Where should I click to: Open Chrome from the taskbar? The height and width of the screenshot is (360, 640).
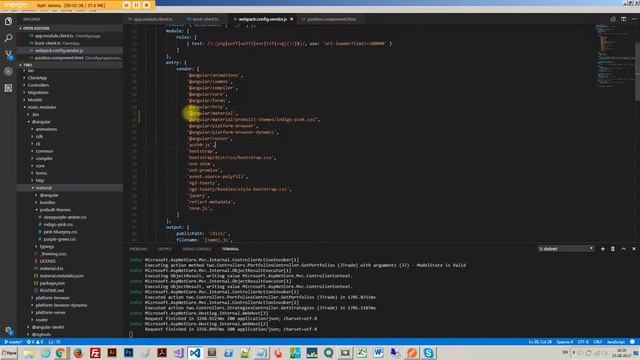pyautogui.click(x=61, y=353)
